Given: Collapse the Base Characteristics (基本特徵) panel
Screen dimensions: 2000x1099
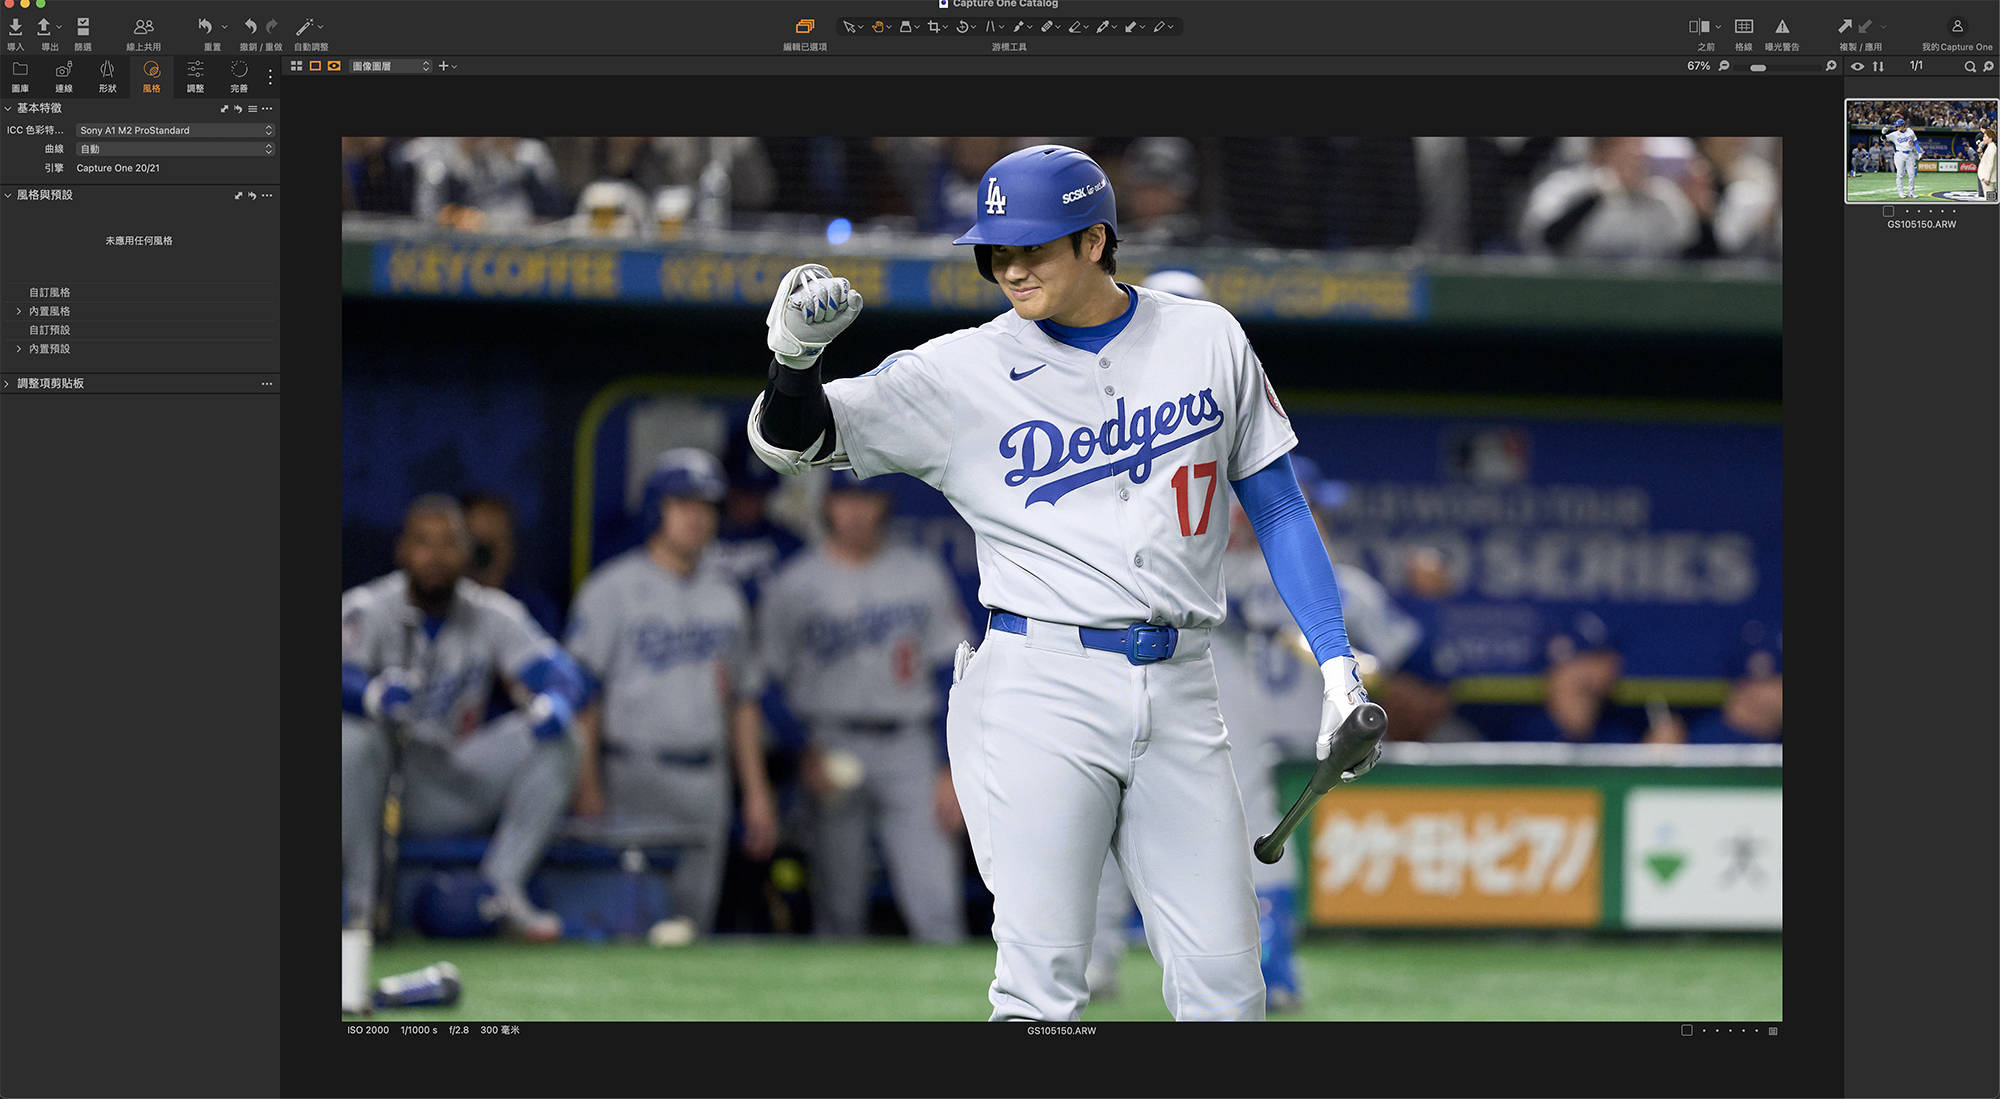Looking at the screenshot, I should click(8, 108).
